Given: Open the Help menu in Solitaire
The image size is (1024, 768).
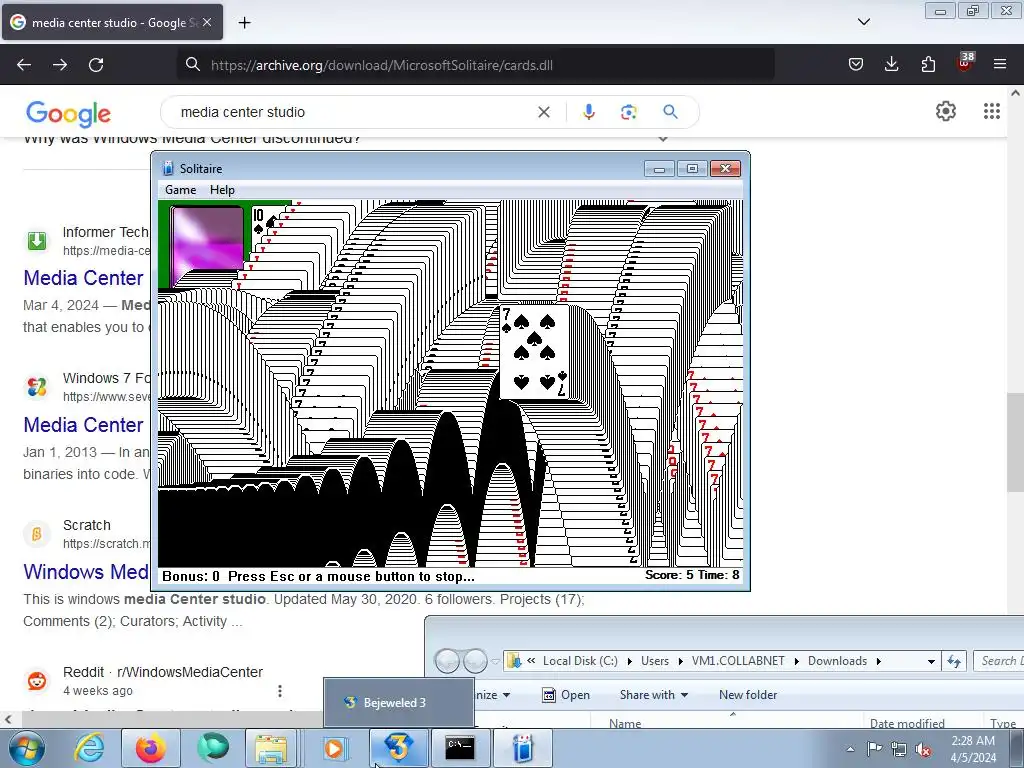Looking at the screenshot, I should pos(222,190).
